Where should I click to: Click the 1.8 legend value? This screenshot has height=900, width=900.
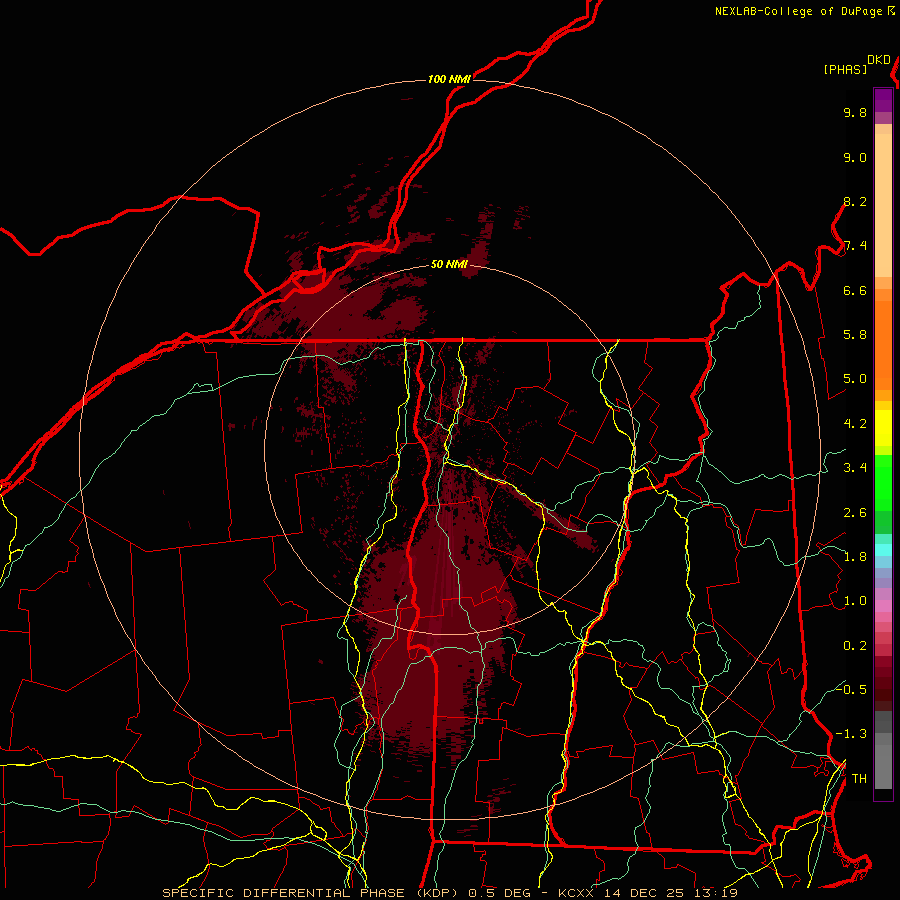[855, 557]
